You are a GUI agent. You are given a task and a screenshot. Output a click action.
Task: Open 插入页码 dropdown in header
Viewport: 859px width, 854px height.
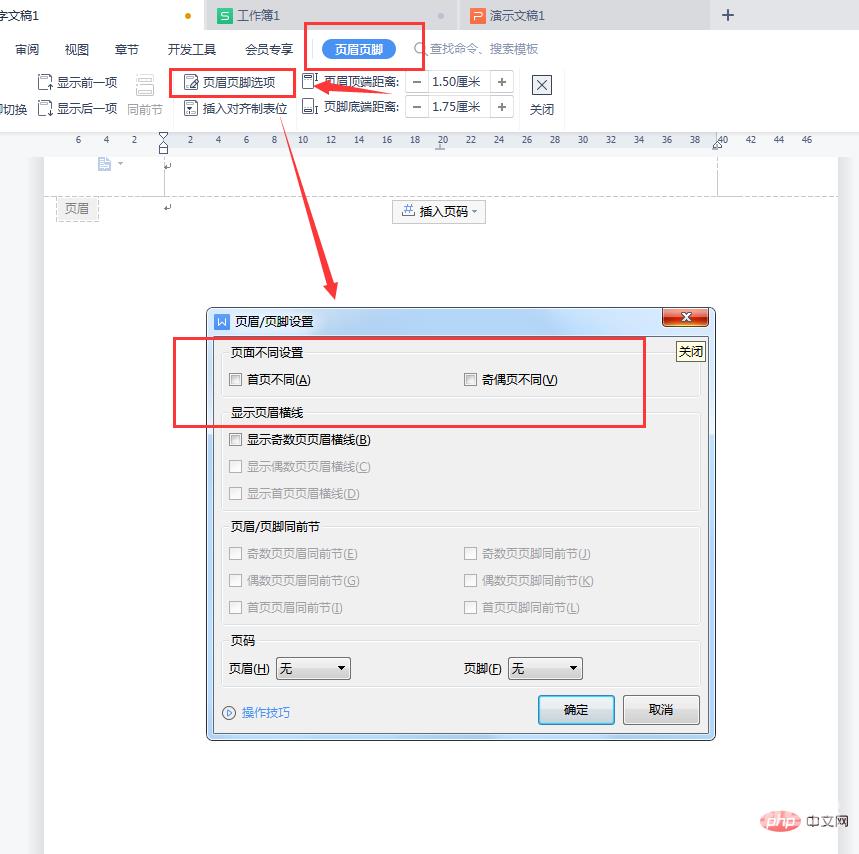click(441, 211)
